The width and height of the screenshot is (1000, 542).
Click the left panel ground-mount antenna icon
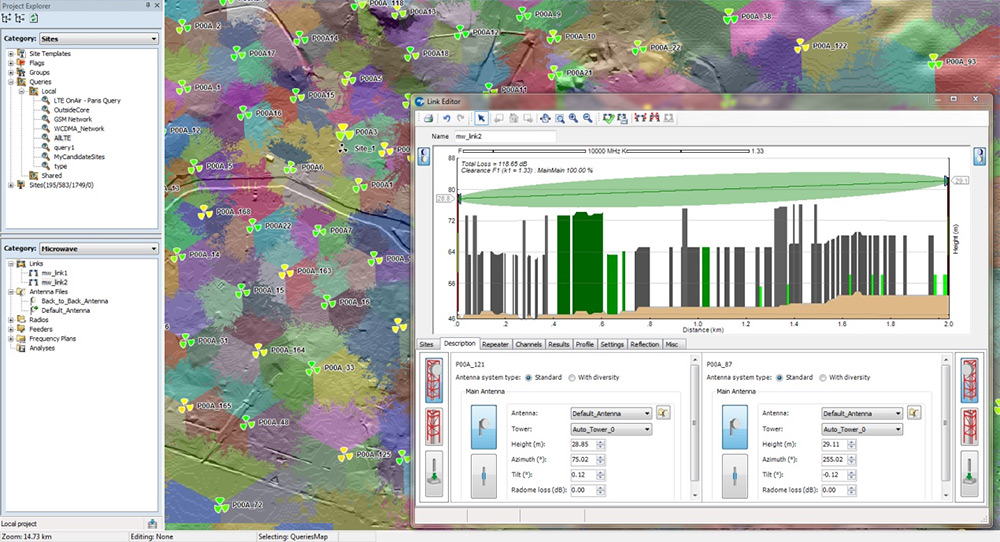pos(434,474)
